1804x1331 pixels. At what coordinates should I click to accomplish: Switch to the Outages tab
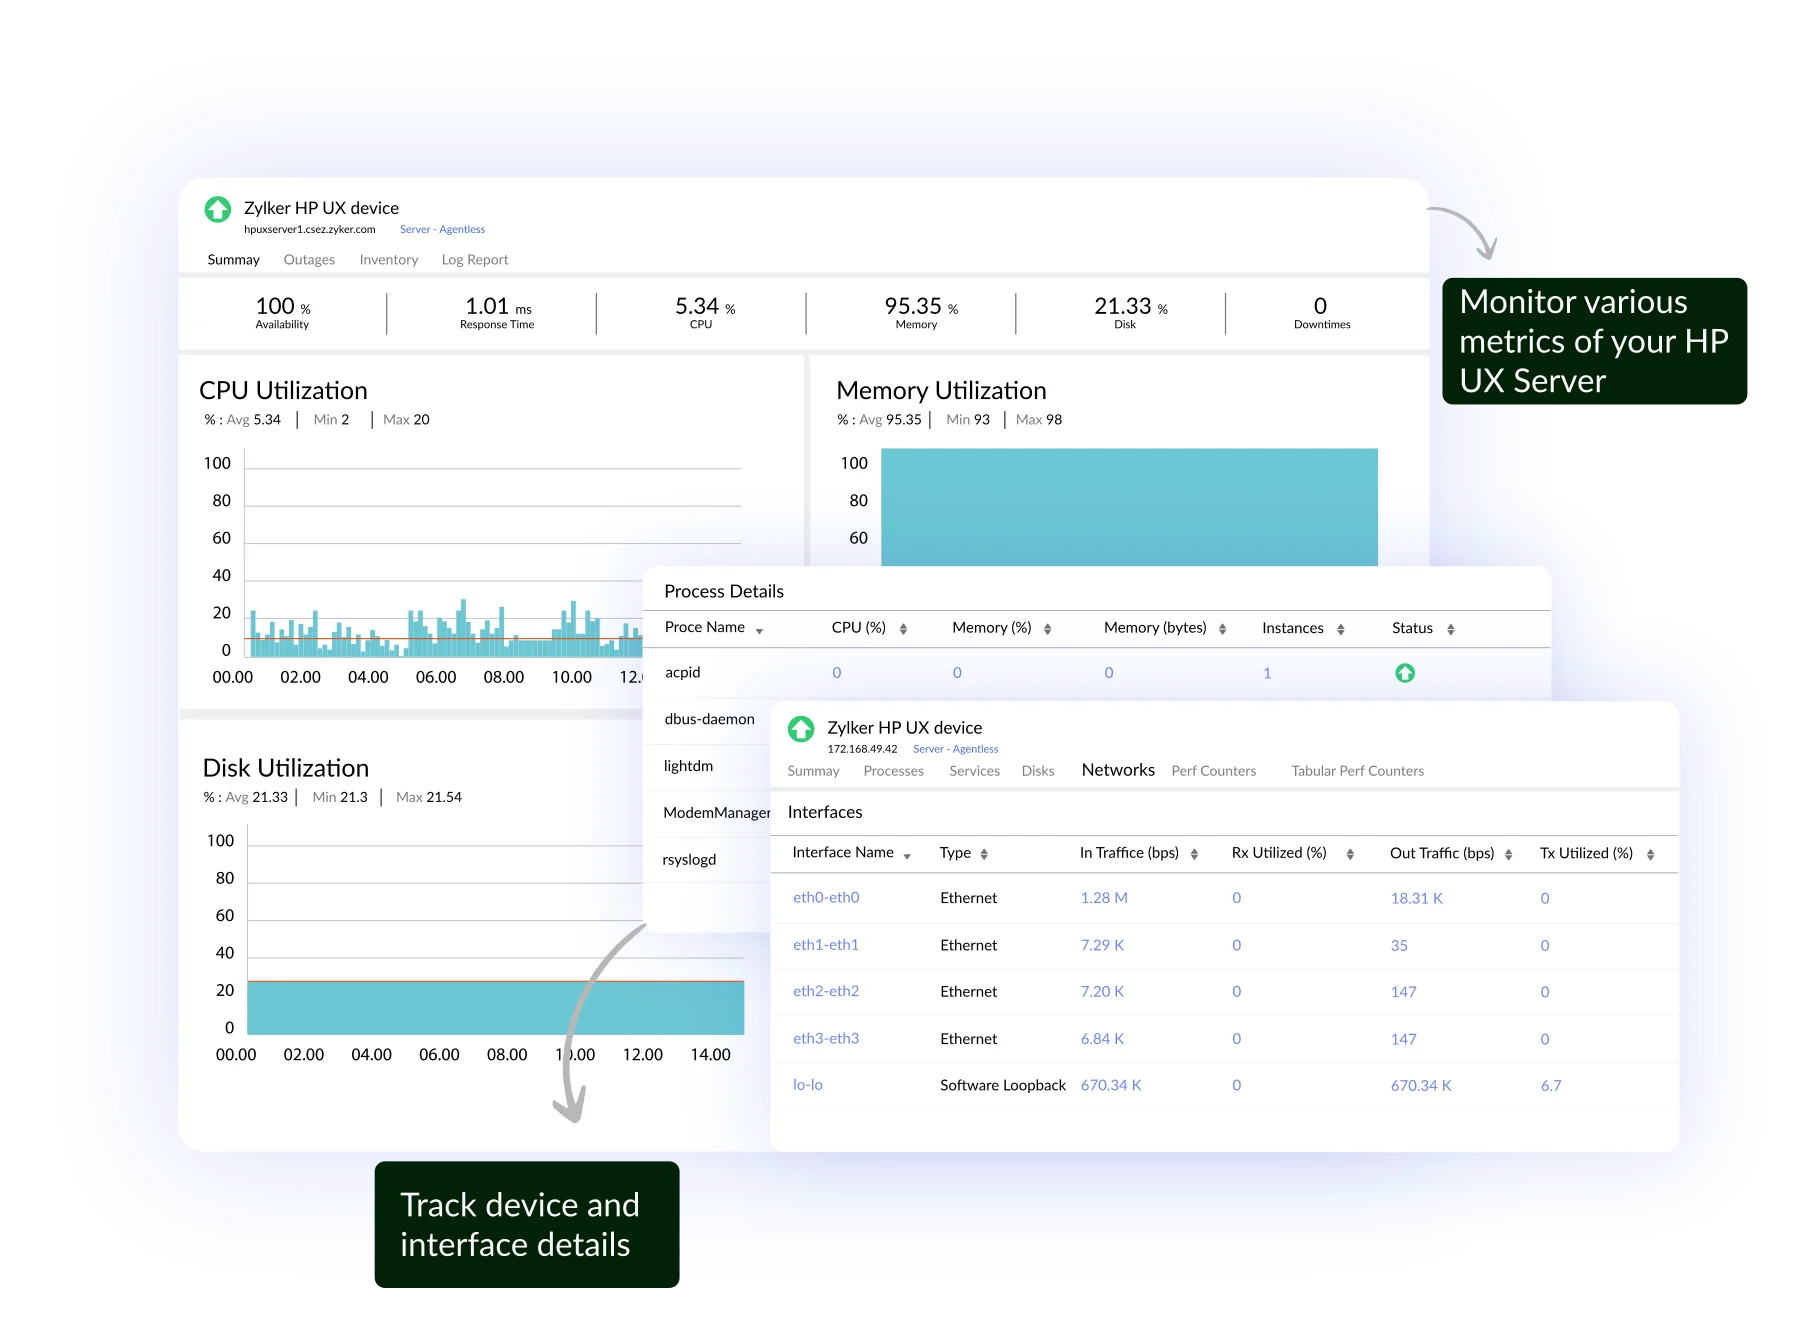pos(308,259)
